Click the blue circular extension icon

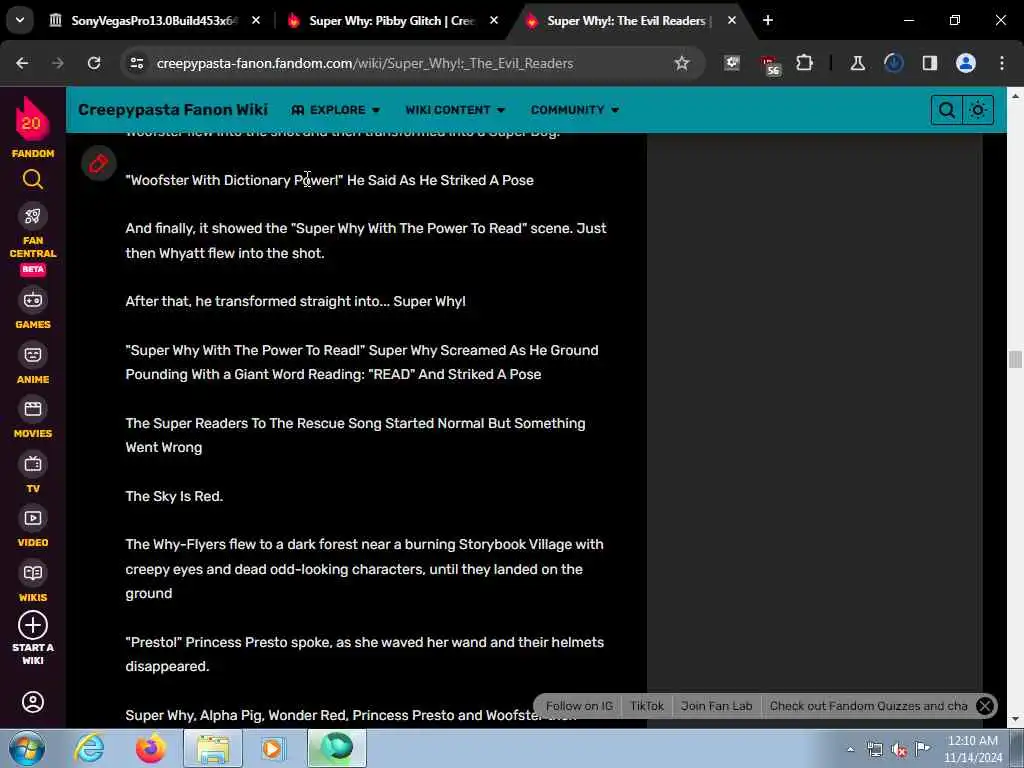pos(893,63)
